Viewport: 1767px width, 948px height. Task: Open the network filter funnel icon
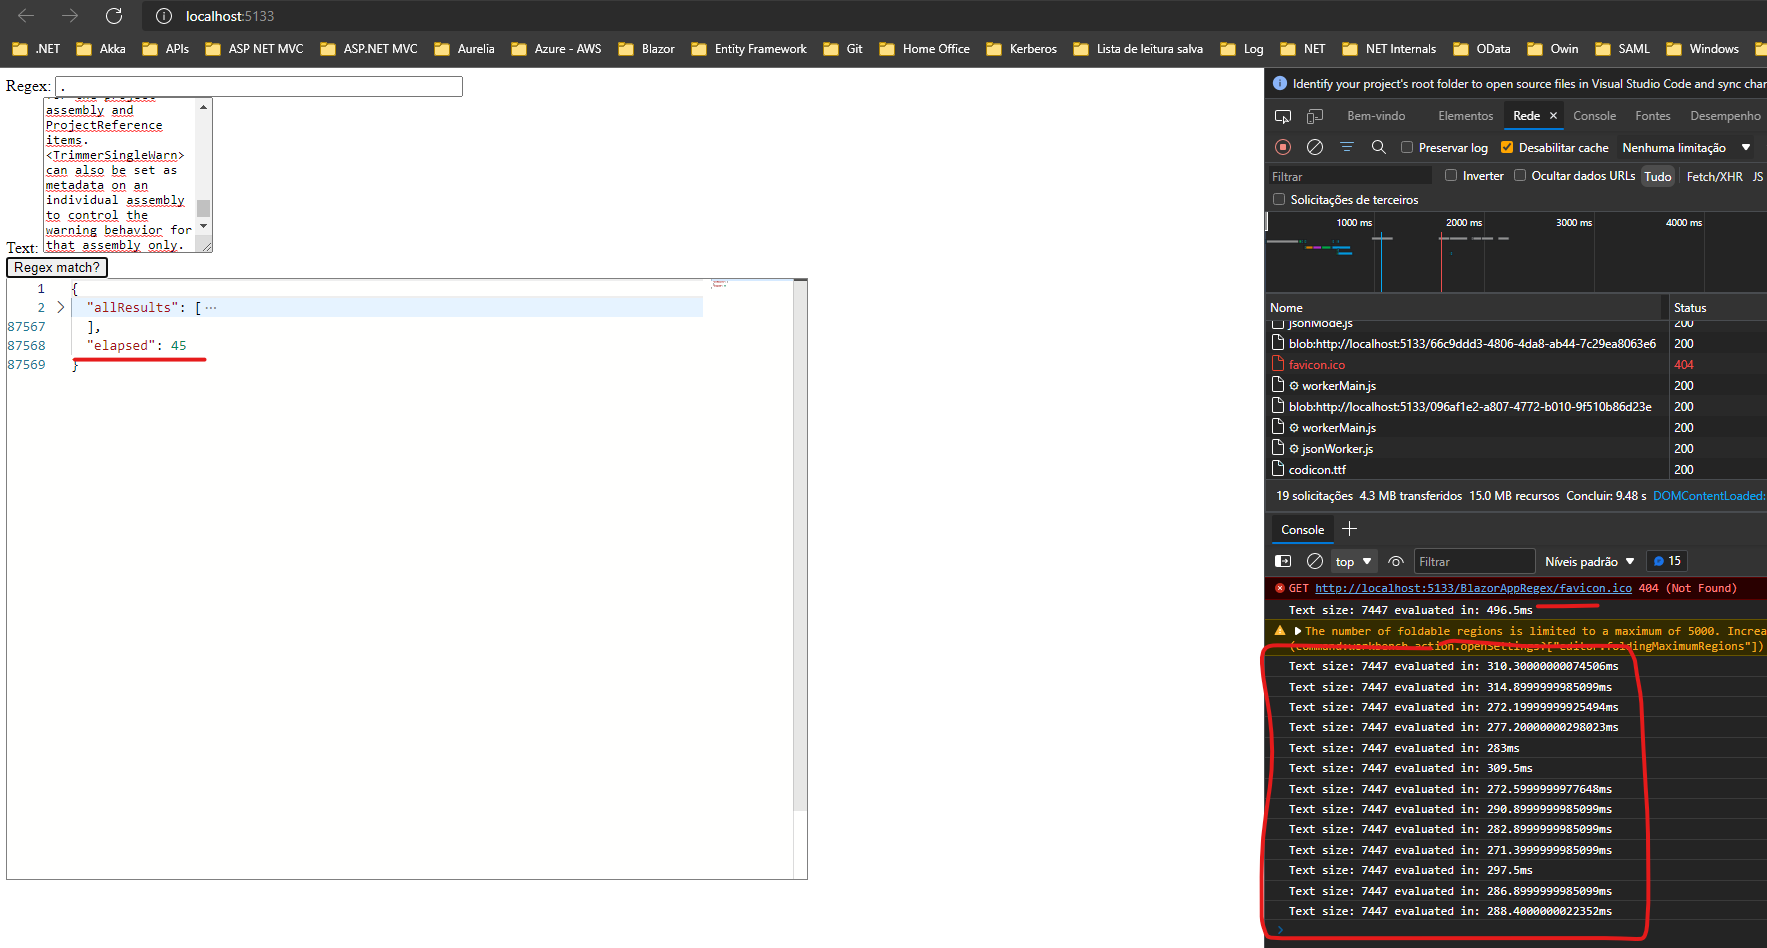coord(1347,147)
